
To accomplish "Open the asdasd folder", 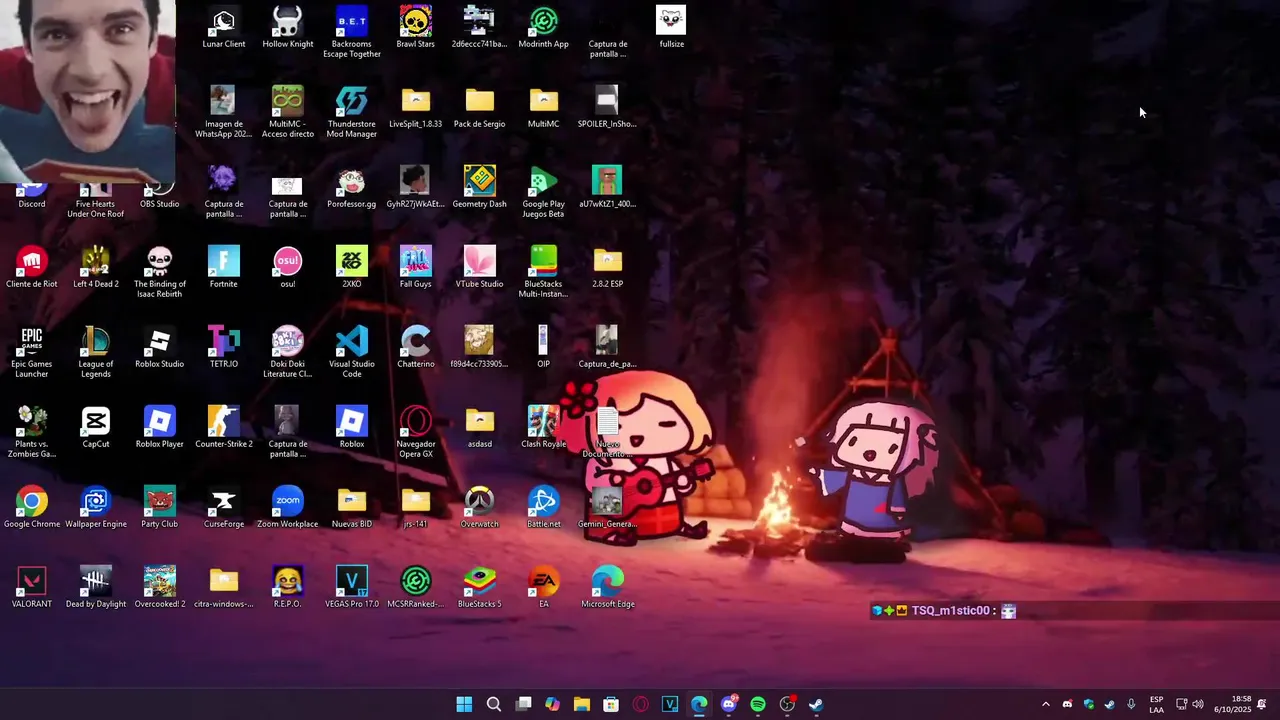I will point(480,428).
